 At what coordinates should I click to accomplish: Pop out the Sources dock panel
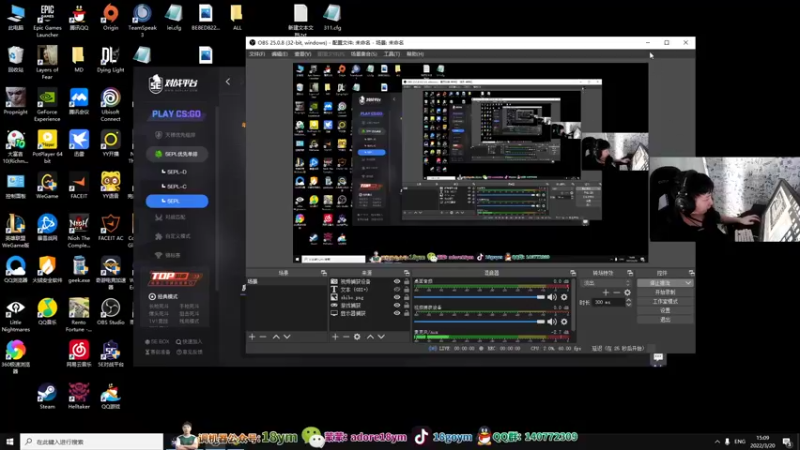click(407, 273)
